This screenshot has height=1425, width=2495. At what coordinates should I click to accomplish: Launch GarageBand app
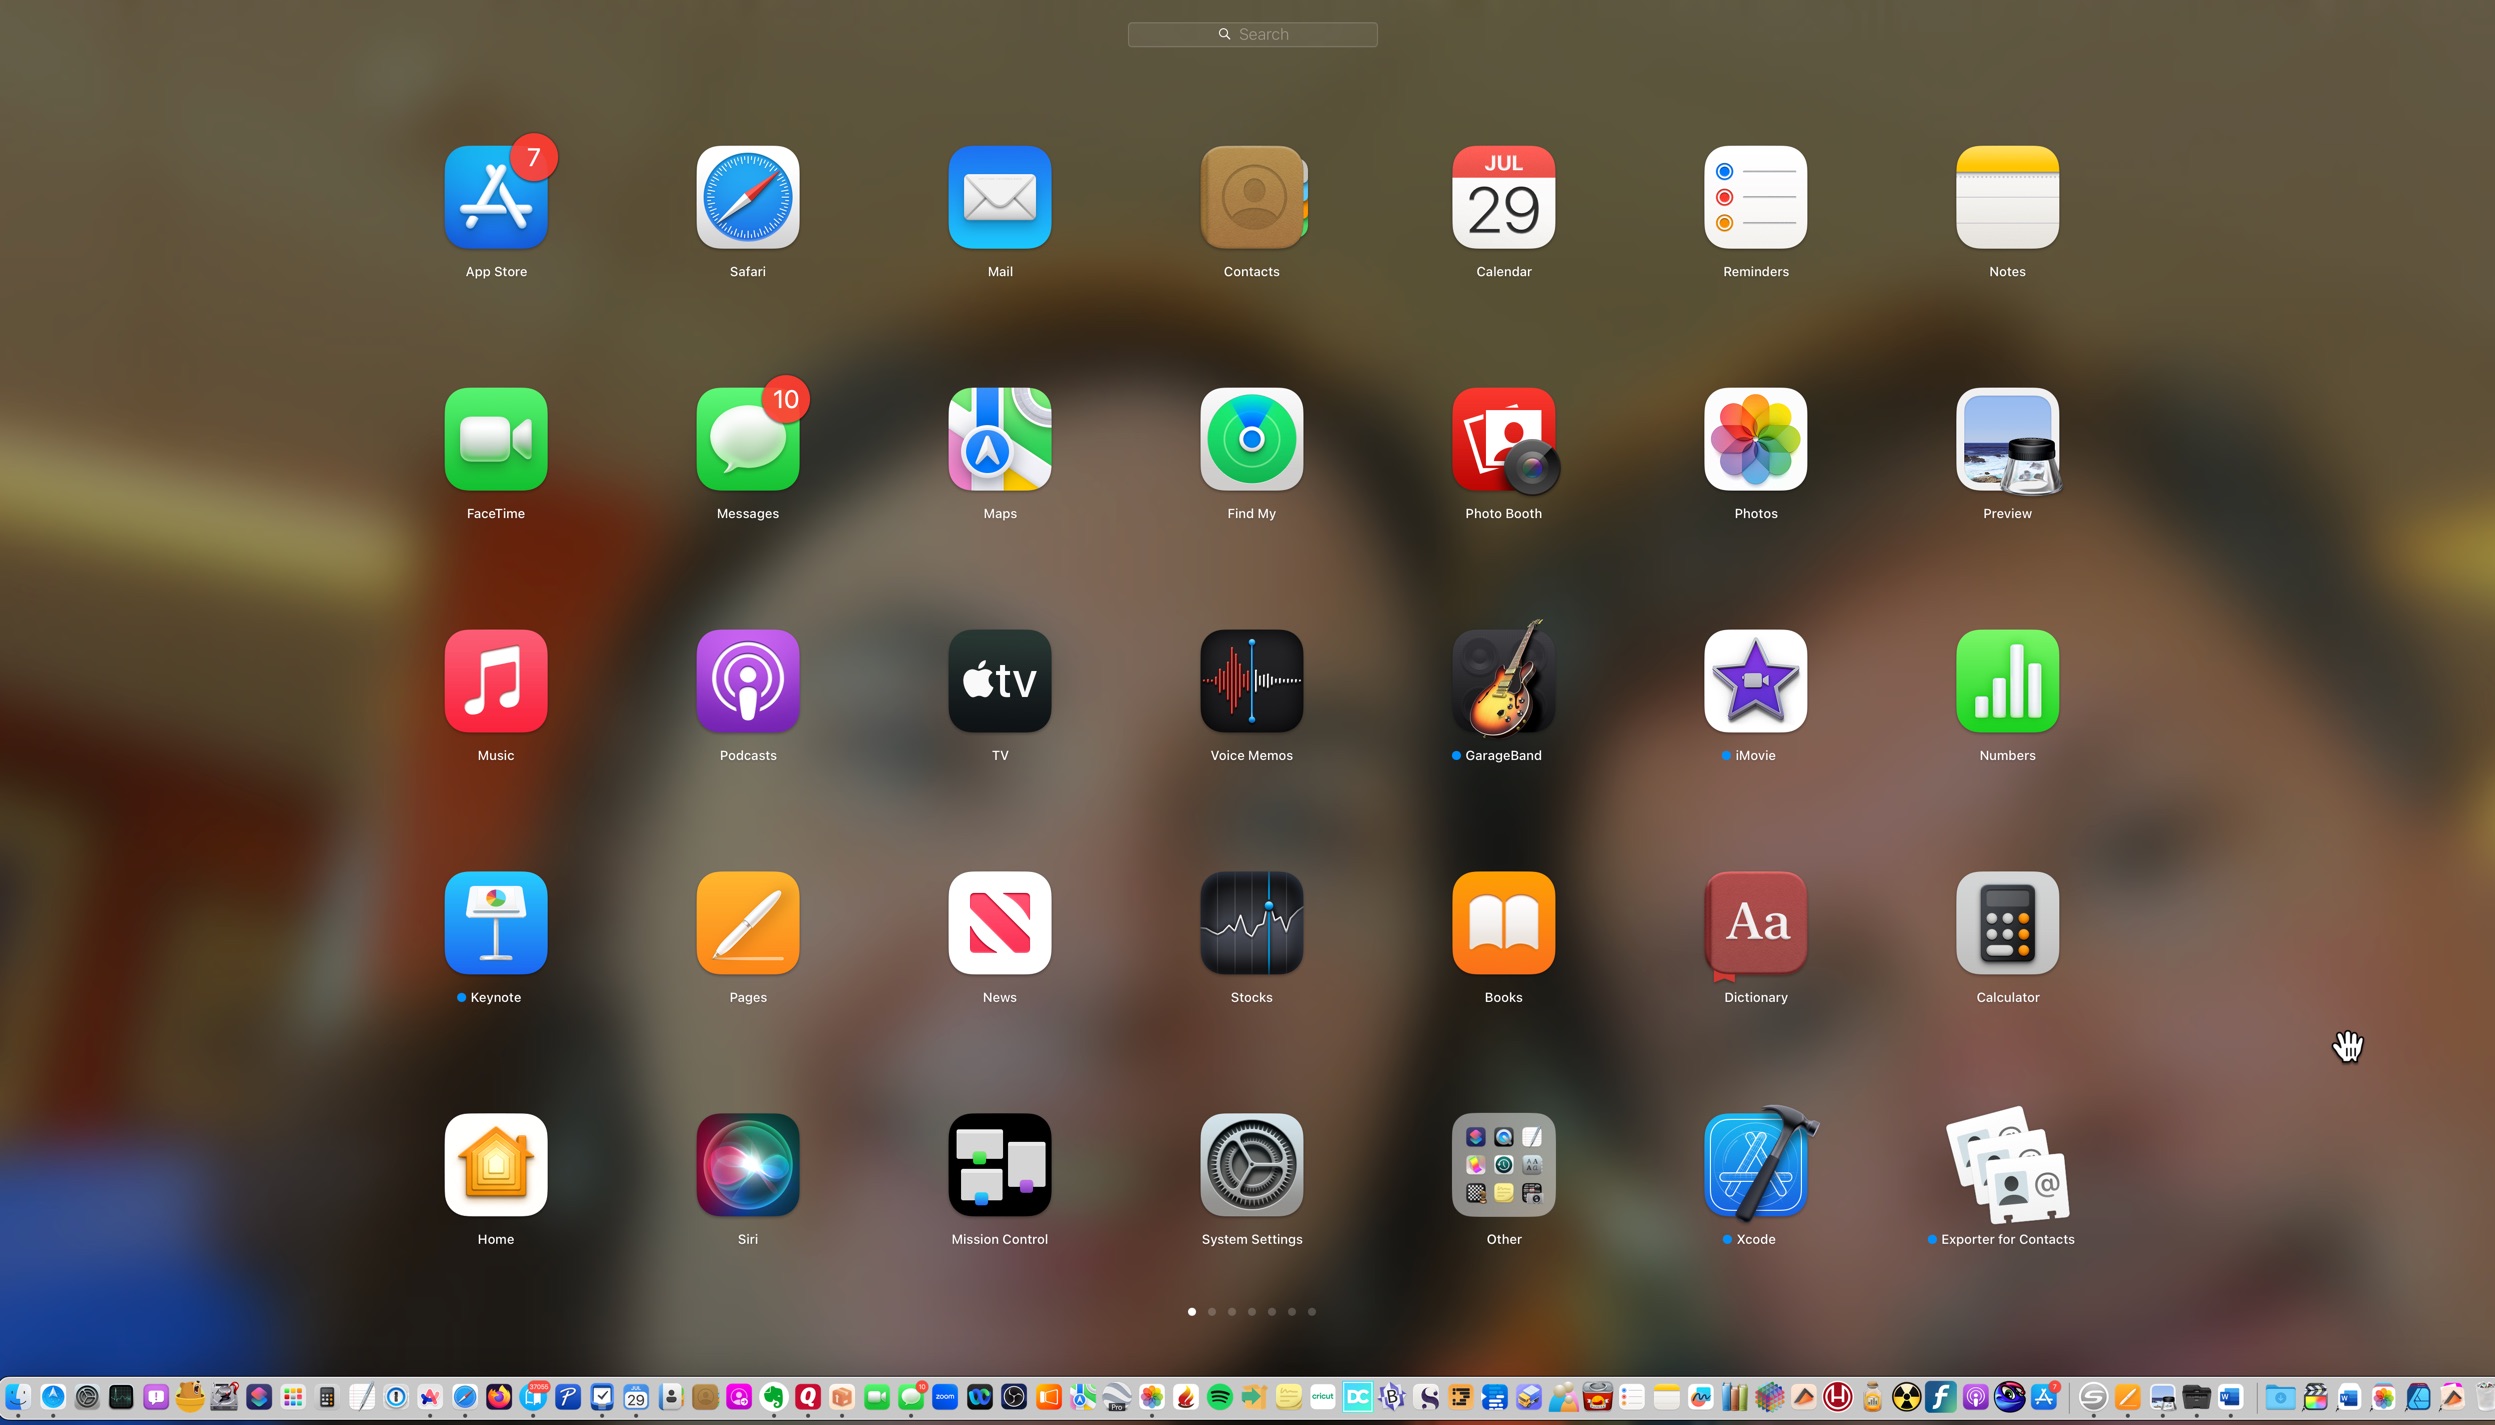pyautogui.click(x=1503, y=681)
